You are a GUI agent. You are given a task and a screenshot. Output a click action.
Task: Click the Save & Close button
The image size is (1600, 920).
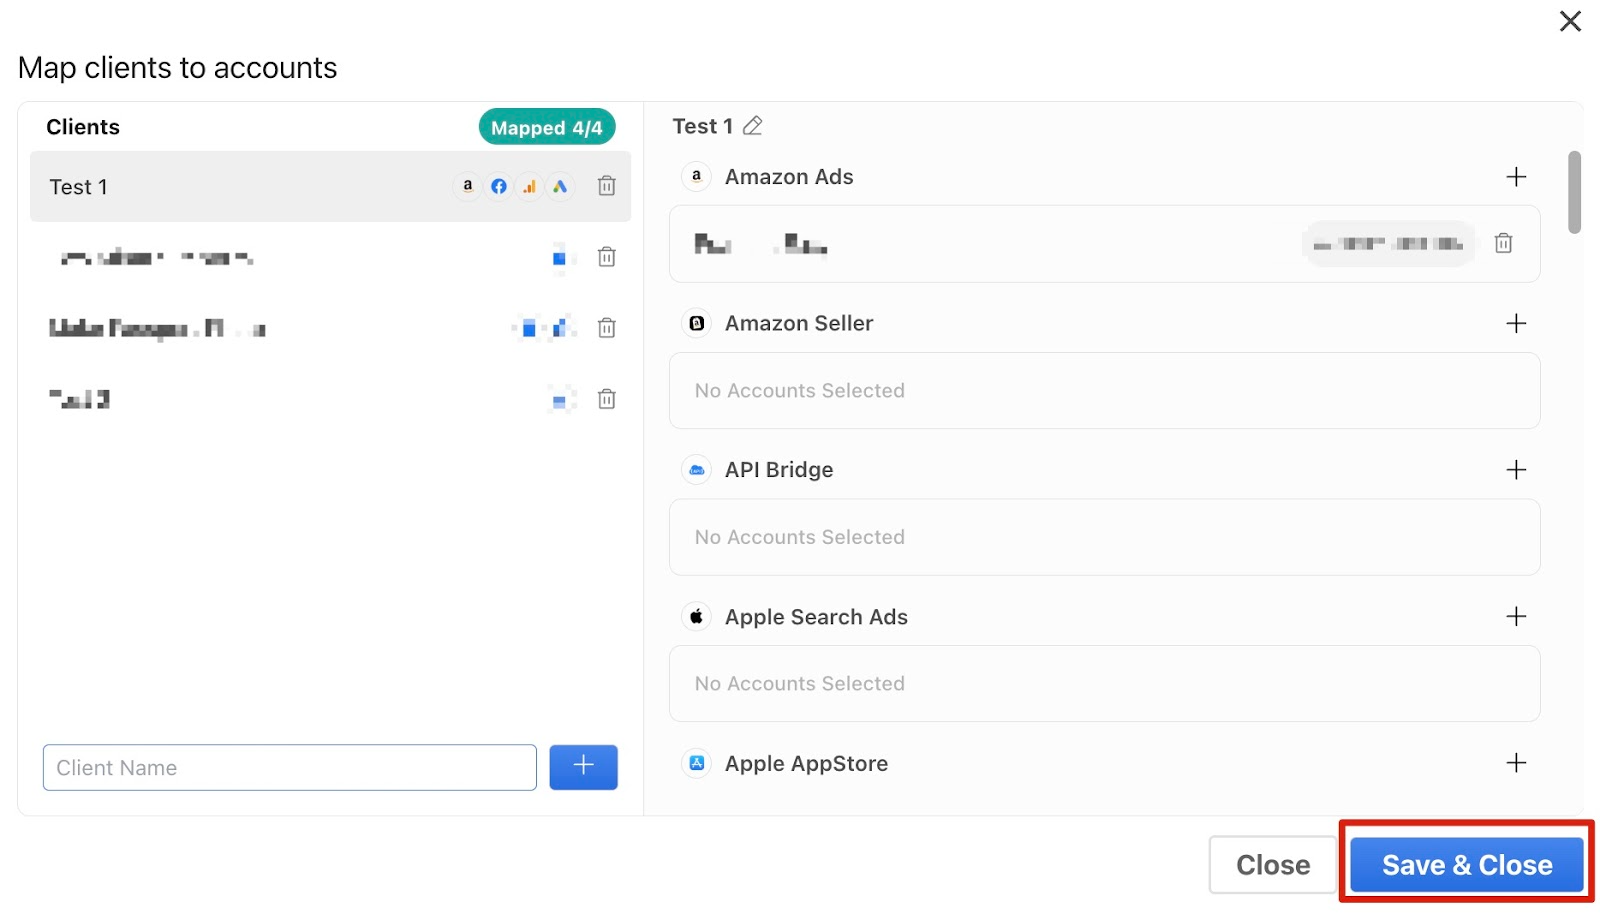(1466, 865)
